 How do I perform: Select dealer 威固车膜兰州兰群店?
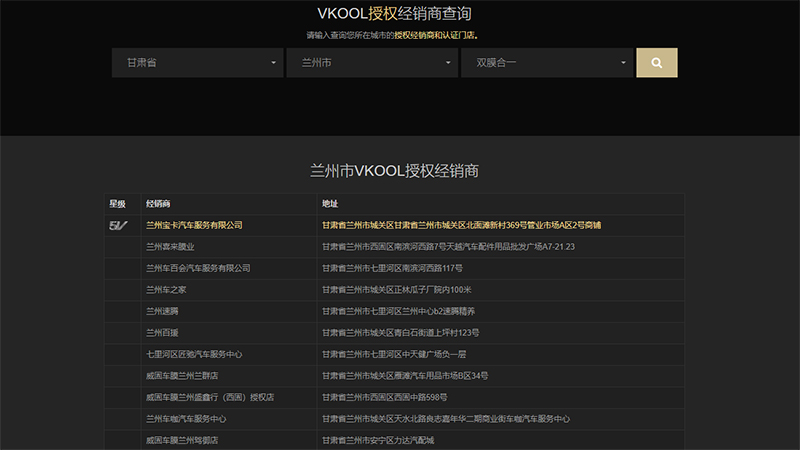(182, 376)
